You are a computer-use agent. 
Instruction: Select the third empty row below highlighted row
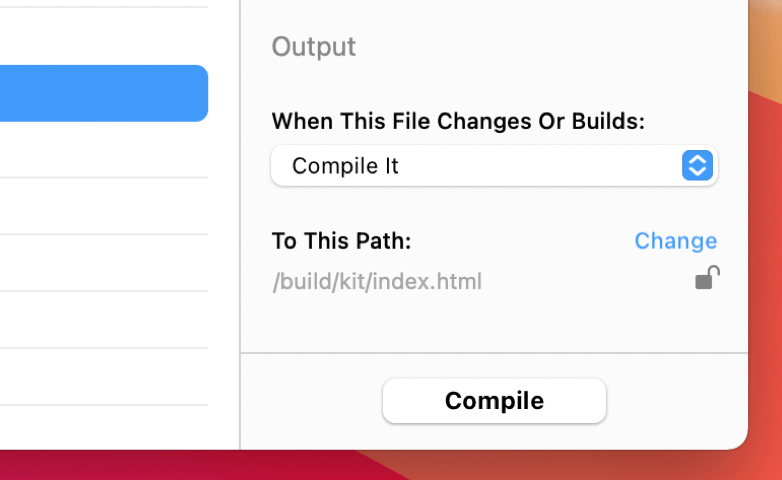pyautogui.click(x=104, y=262)
